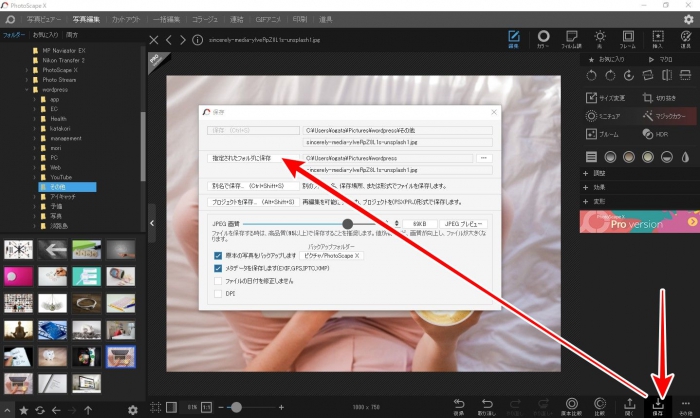The image size is (700, 418).
Task: Select ブルーム bloom effect
Action: point(602,134)
